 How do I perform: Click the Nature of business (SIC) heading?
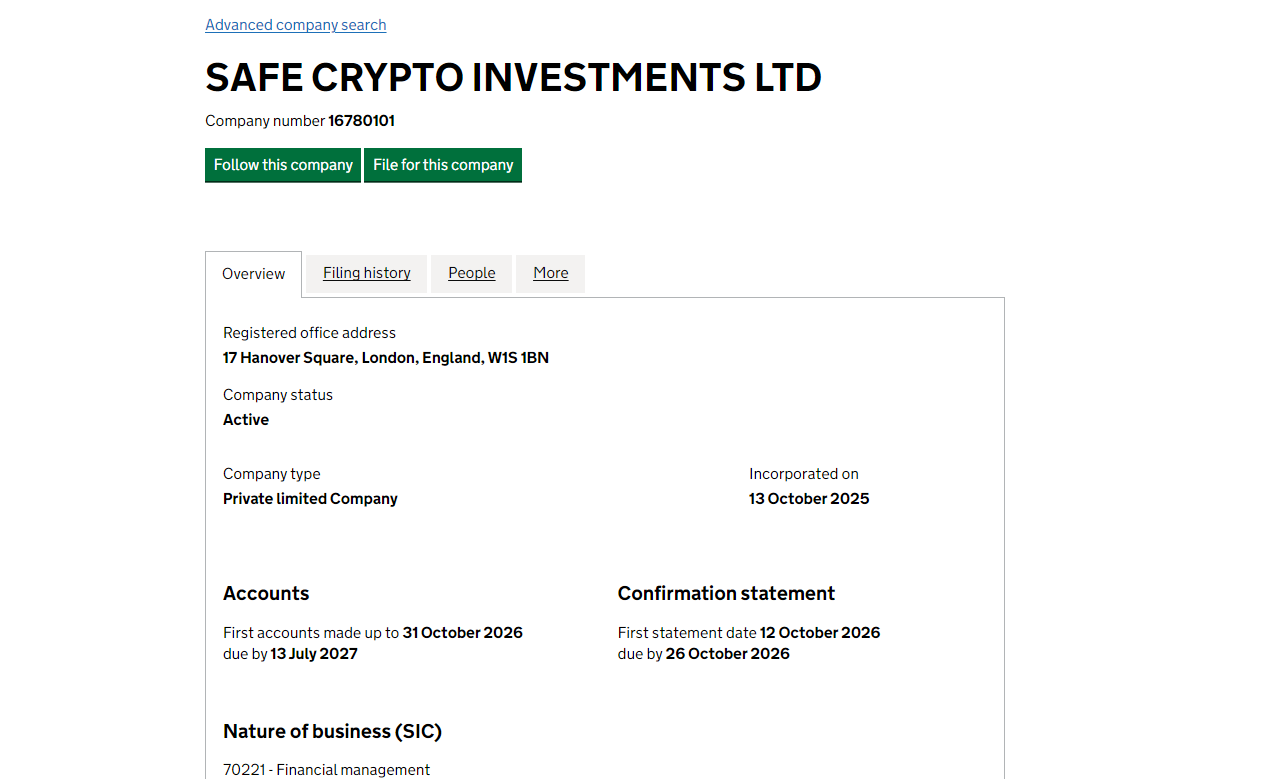332,732
